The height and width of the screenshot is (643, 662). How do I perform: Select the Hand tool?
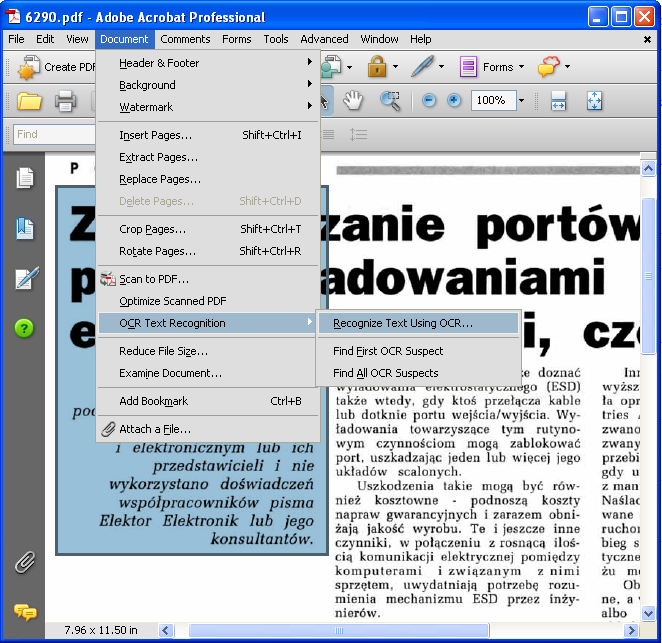tap(352, 100)
